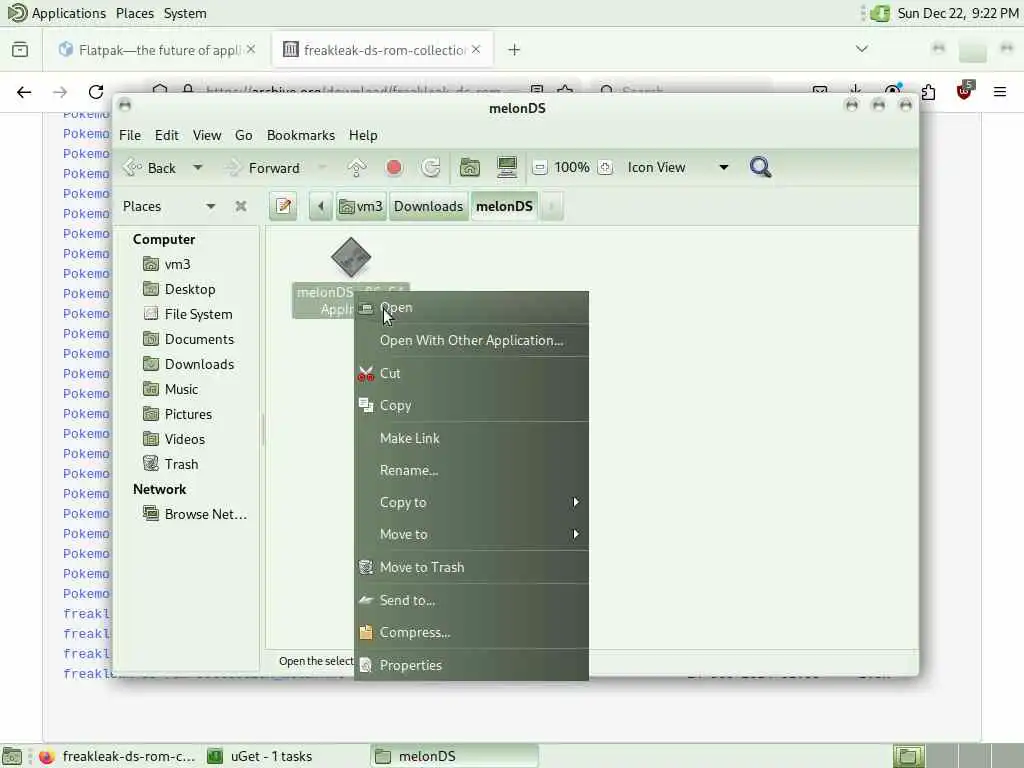Open the Places system menu
This screenshot has height=768, width=1024.
coord(135,13)
